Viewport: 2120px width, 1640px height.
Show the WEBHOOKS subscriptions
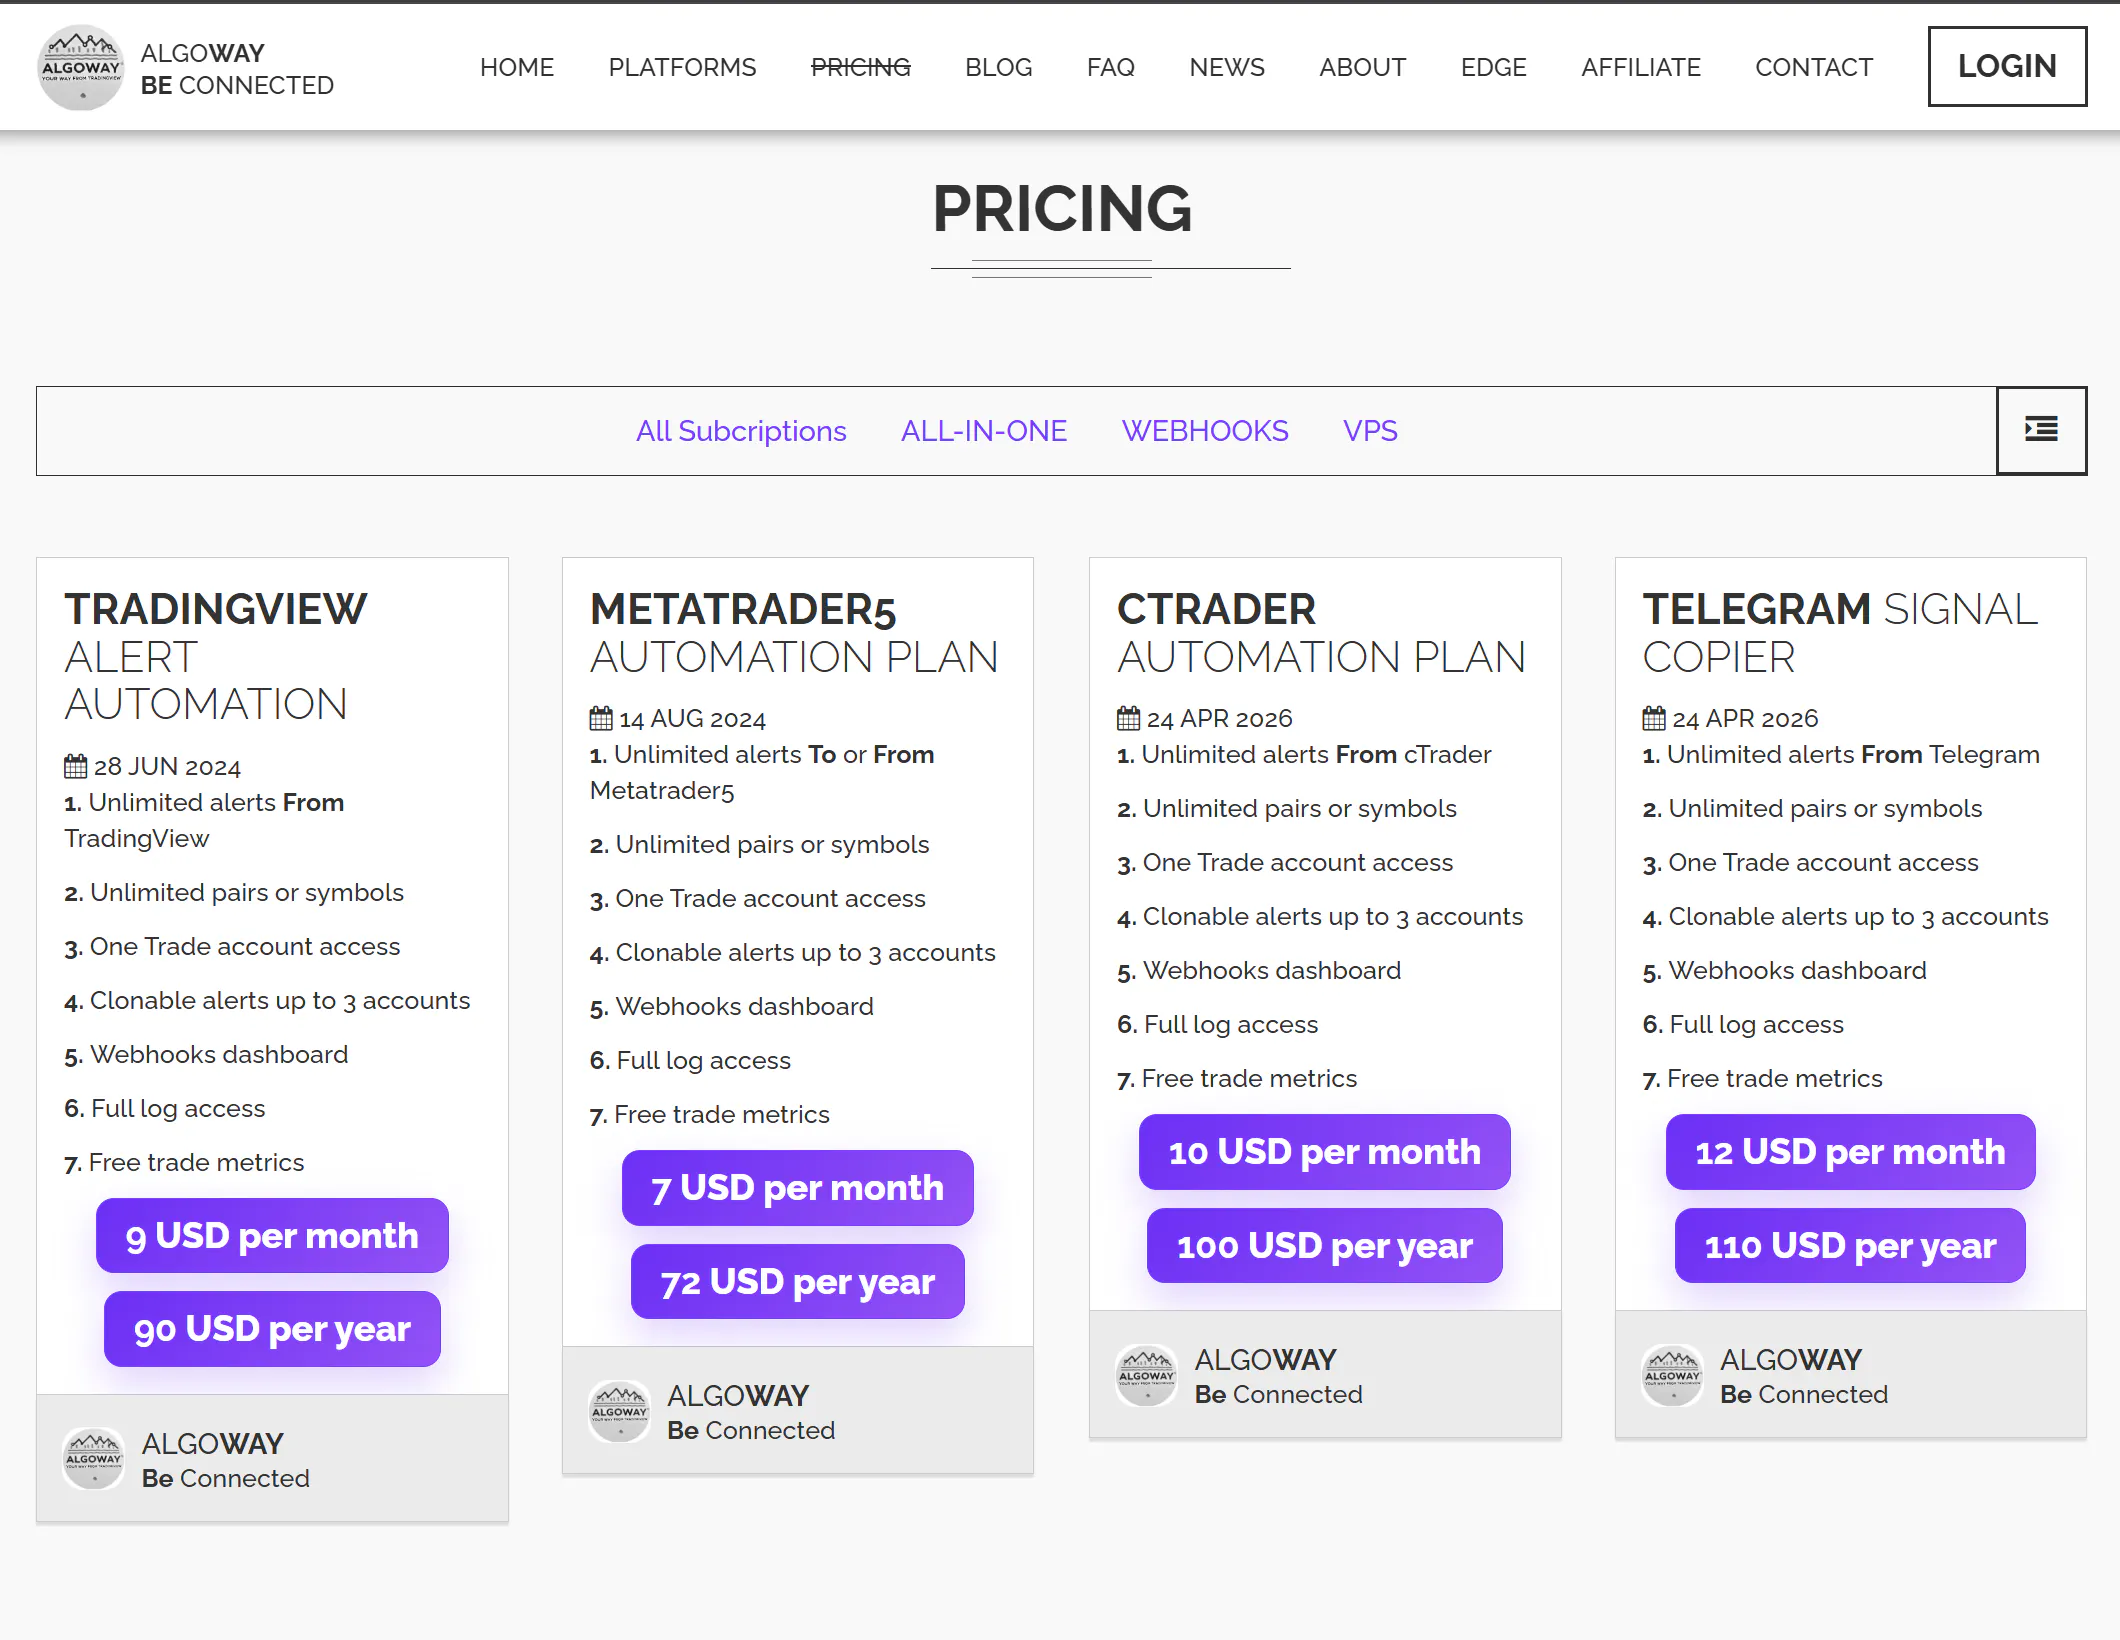(1205, 431)
